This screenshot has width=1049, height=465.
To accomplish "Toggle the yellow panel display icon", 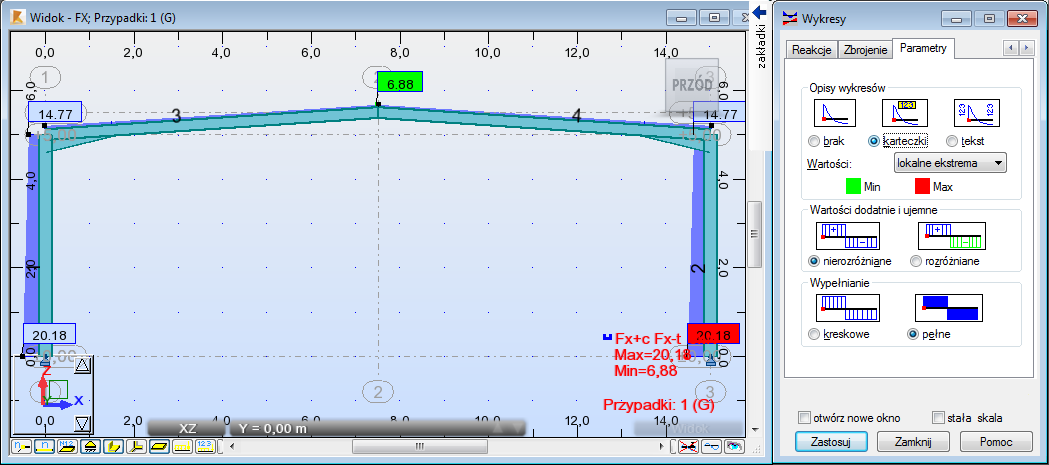I will (159, 446).
